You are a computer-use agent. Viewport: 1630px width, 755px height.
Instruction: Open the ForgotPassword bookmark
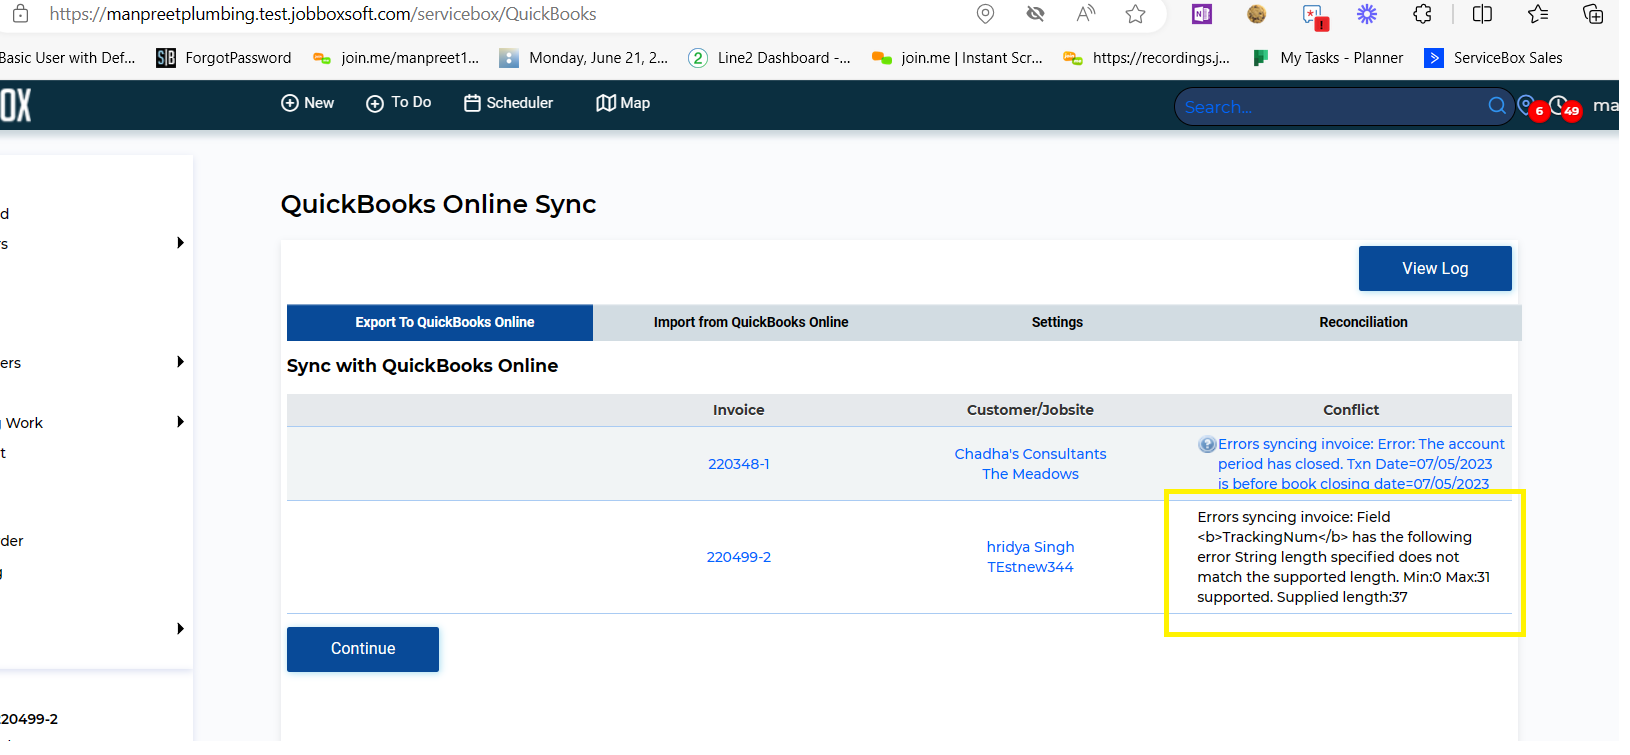[224, 58]
